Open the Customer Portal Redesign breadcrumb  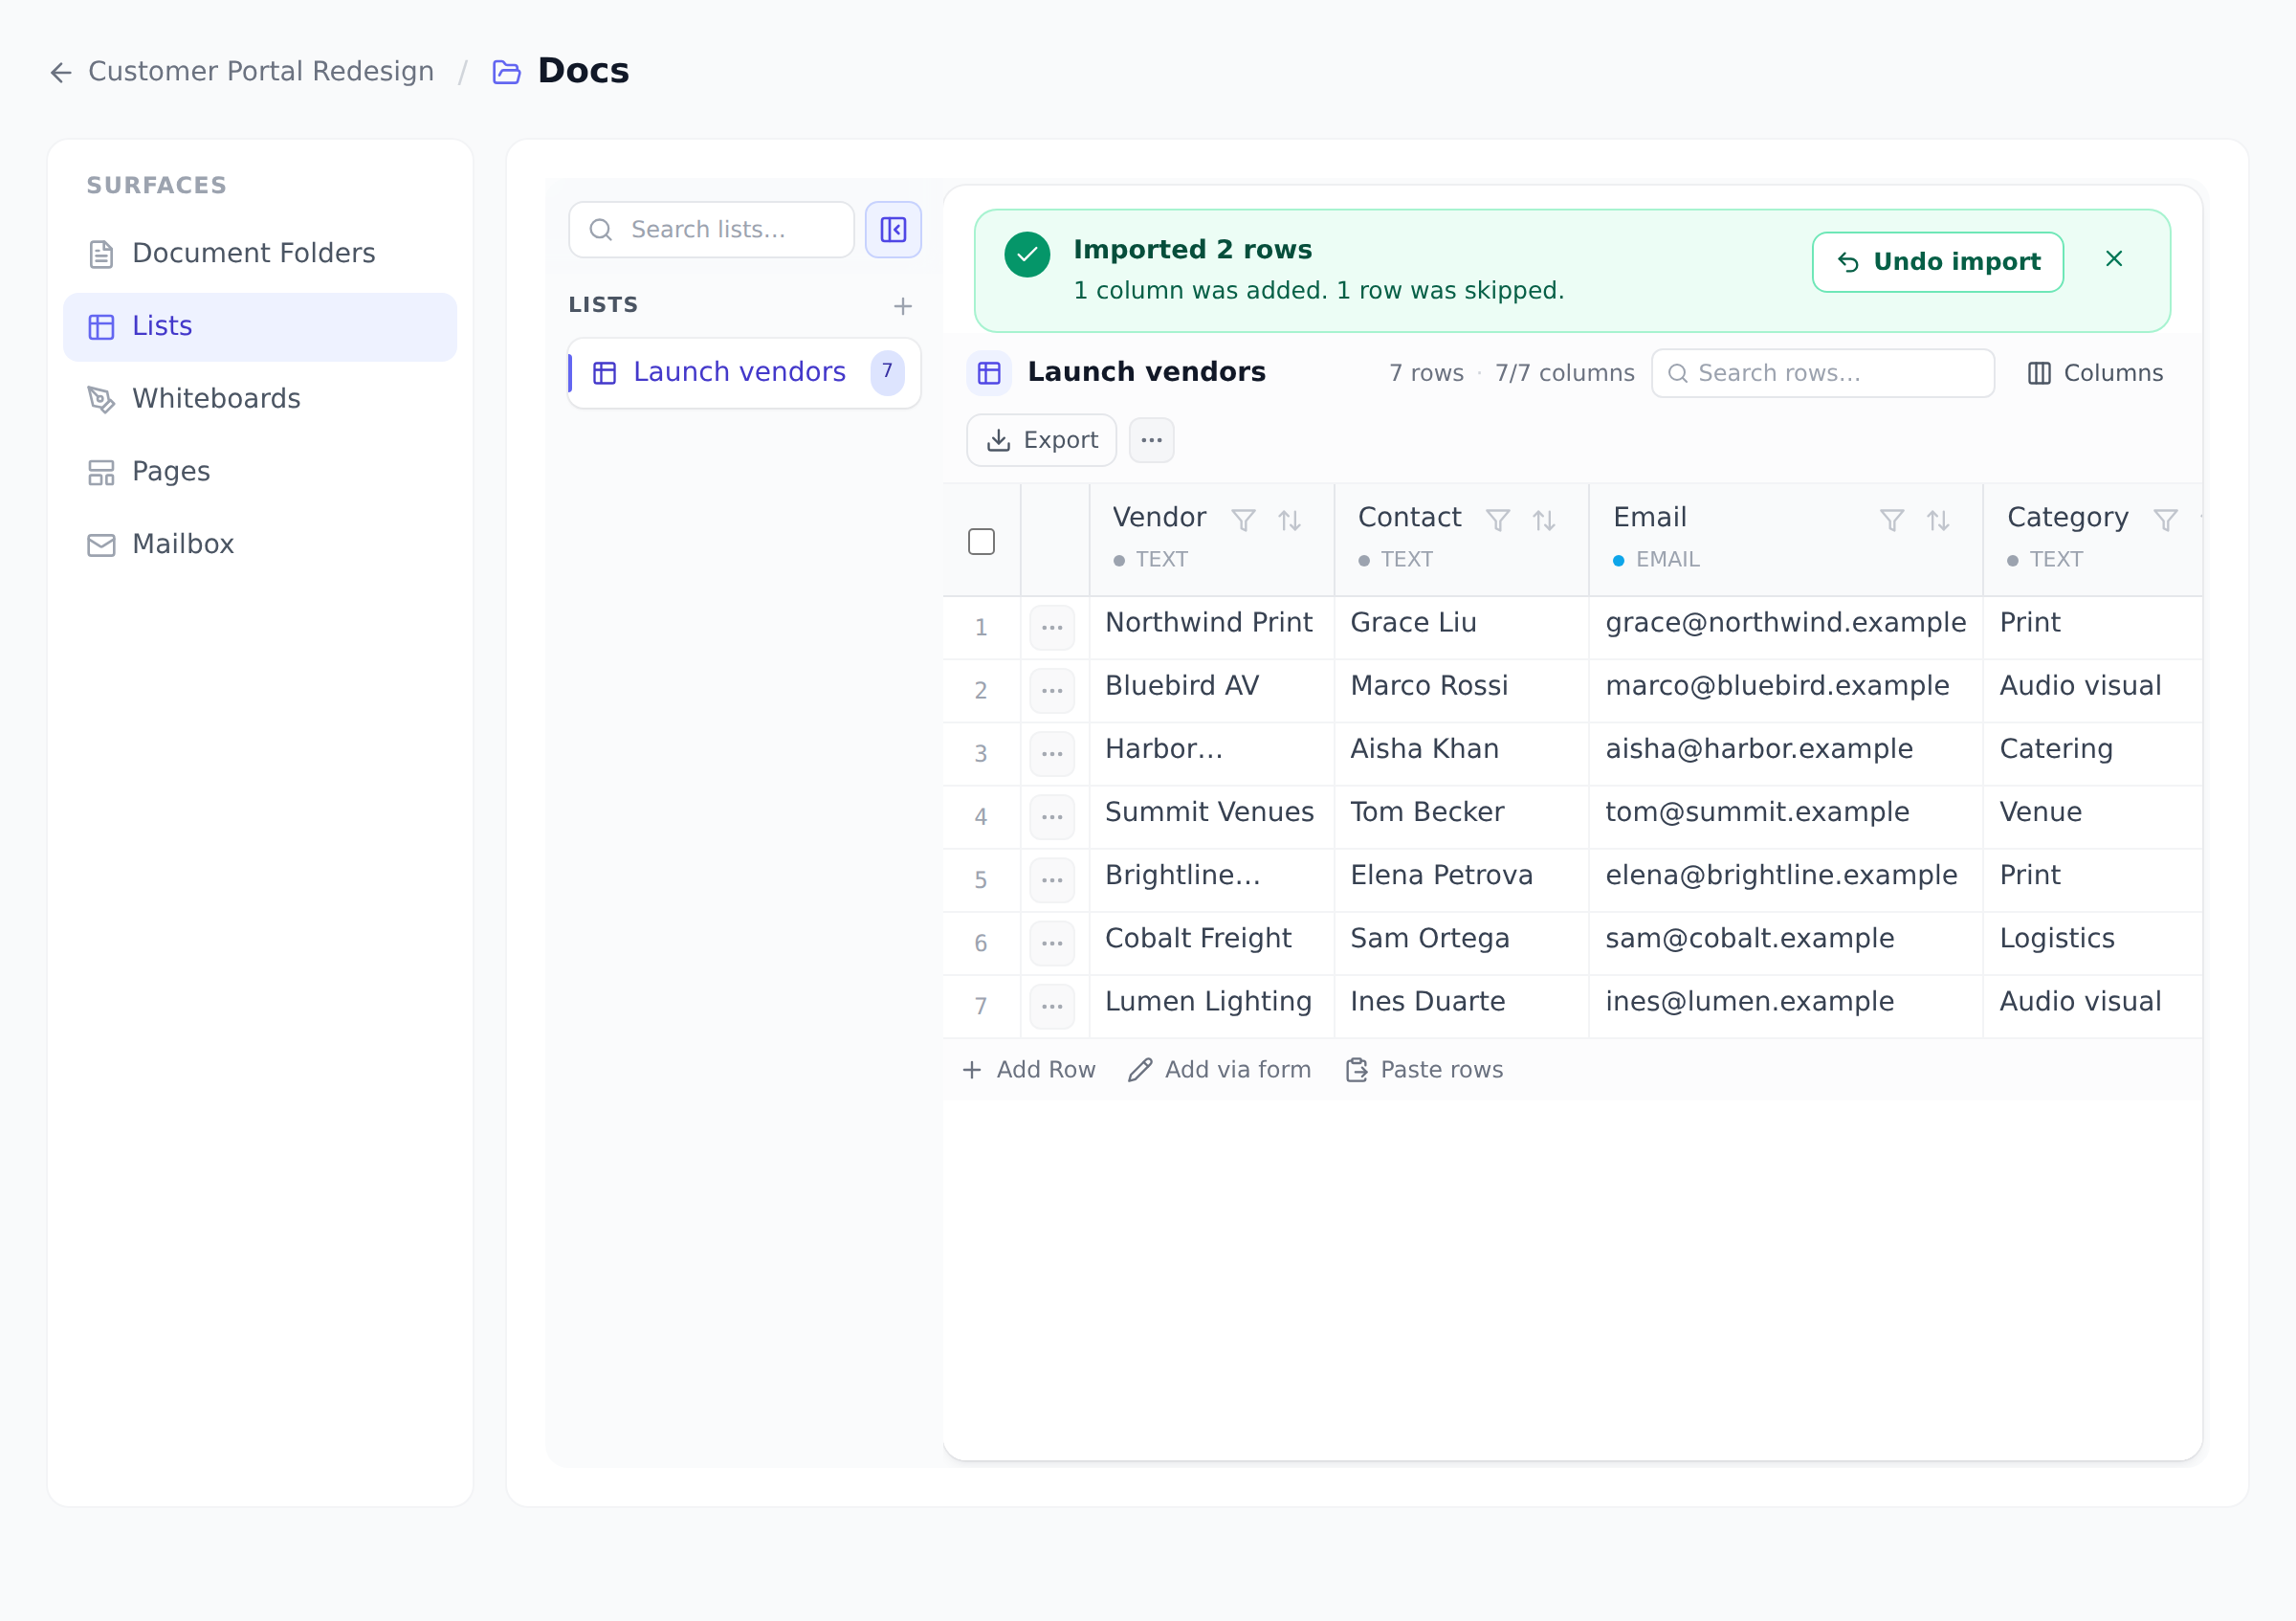click(261, 72)
